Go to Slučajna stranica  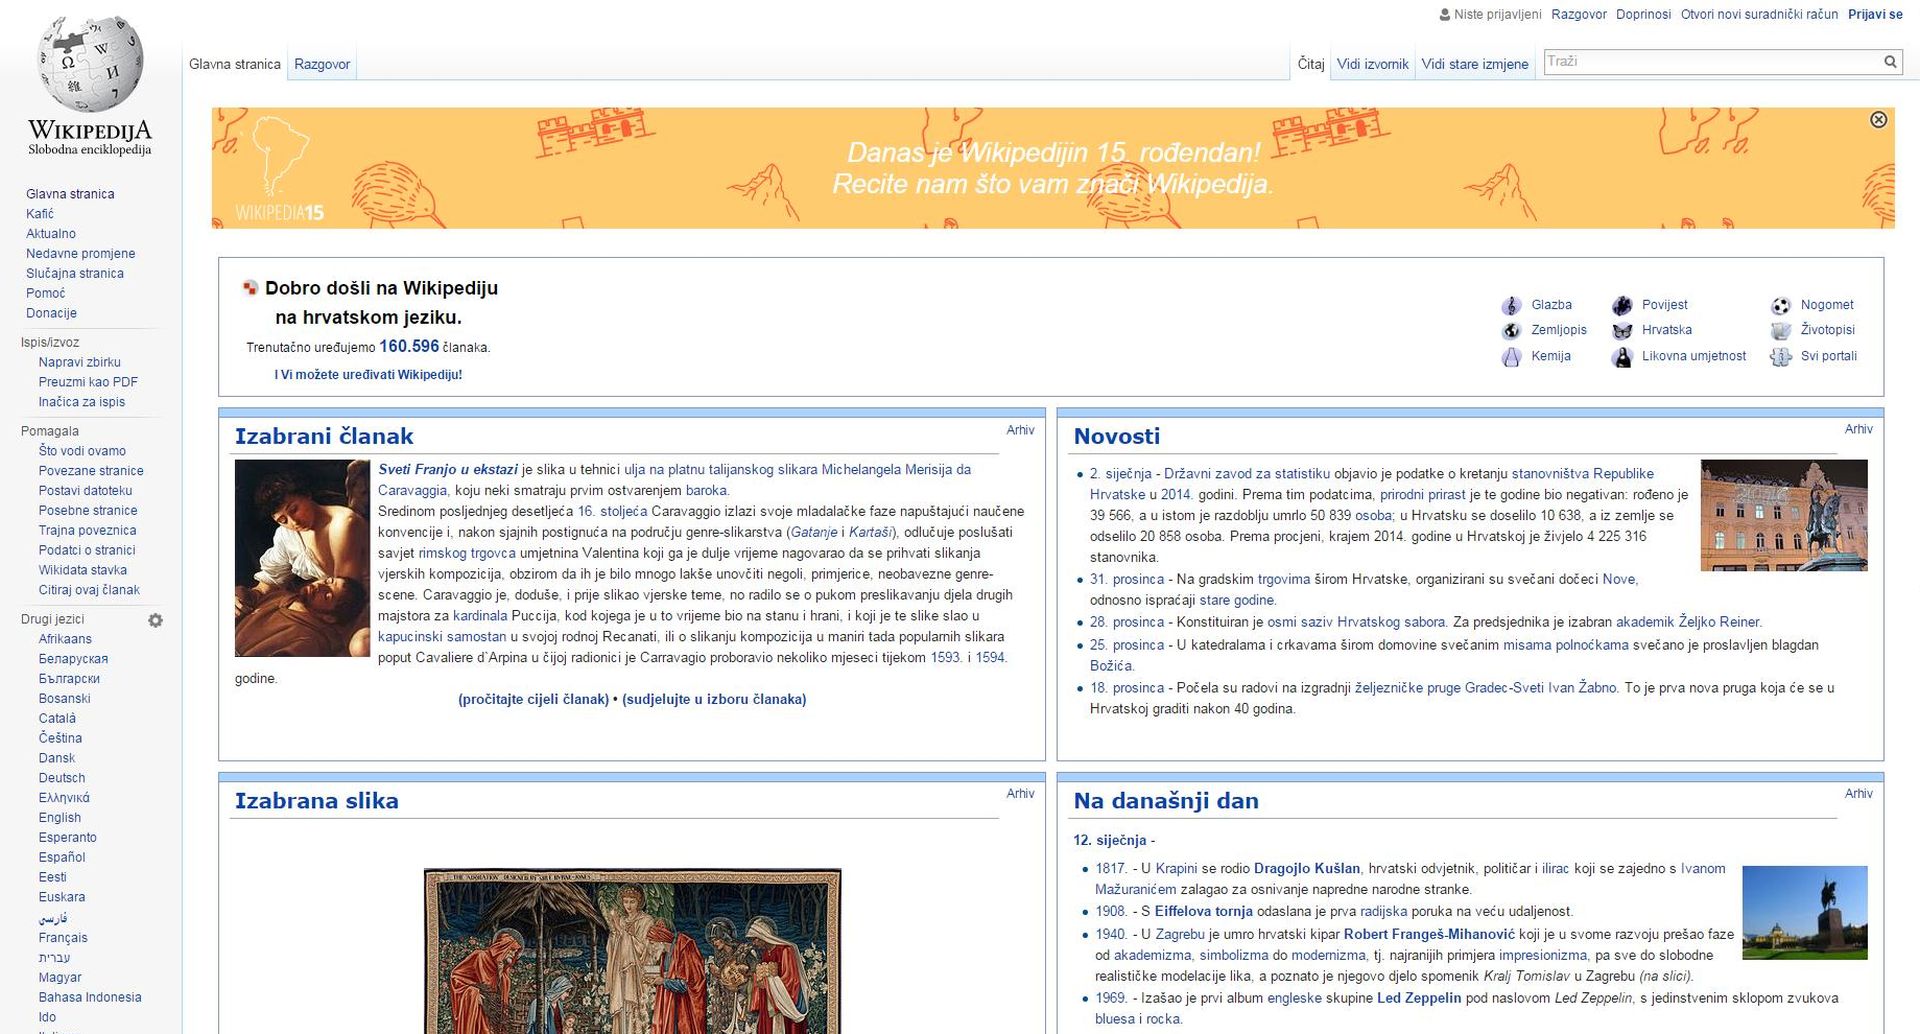click(x=75, y=274)
